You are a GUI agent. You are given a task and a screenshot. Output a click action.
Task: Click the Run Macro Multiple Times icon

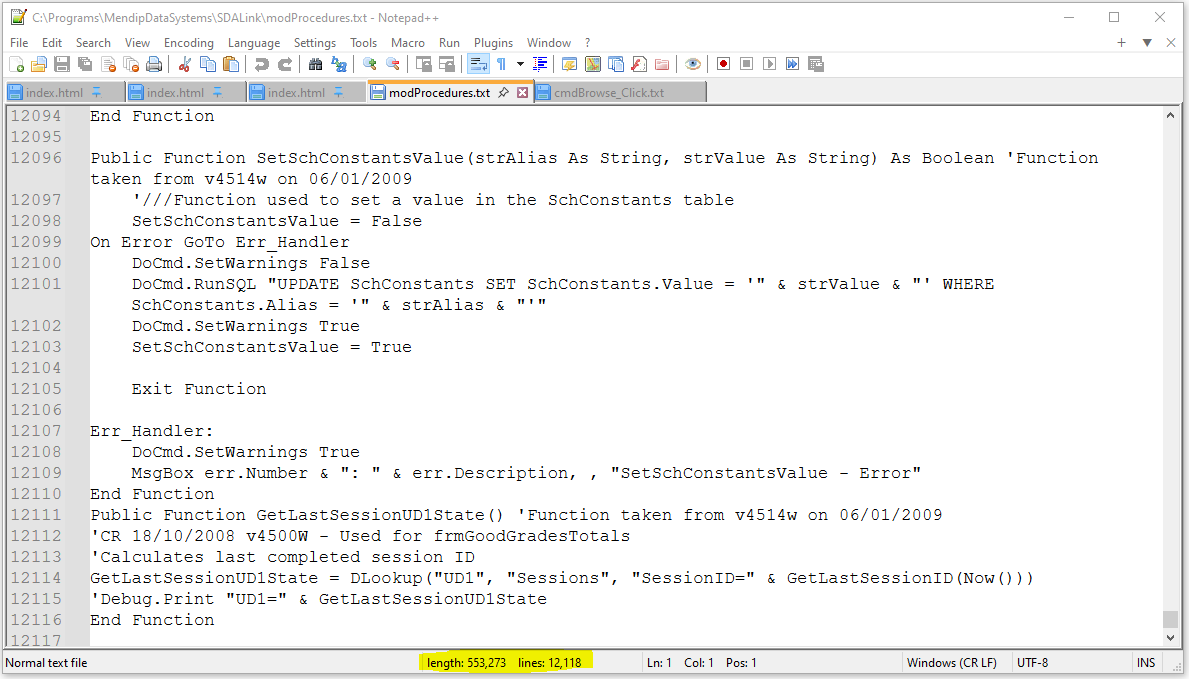(792, 64)
